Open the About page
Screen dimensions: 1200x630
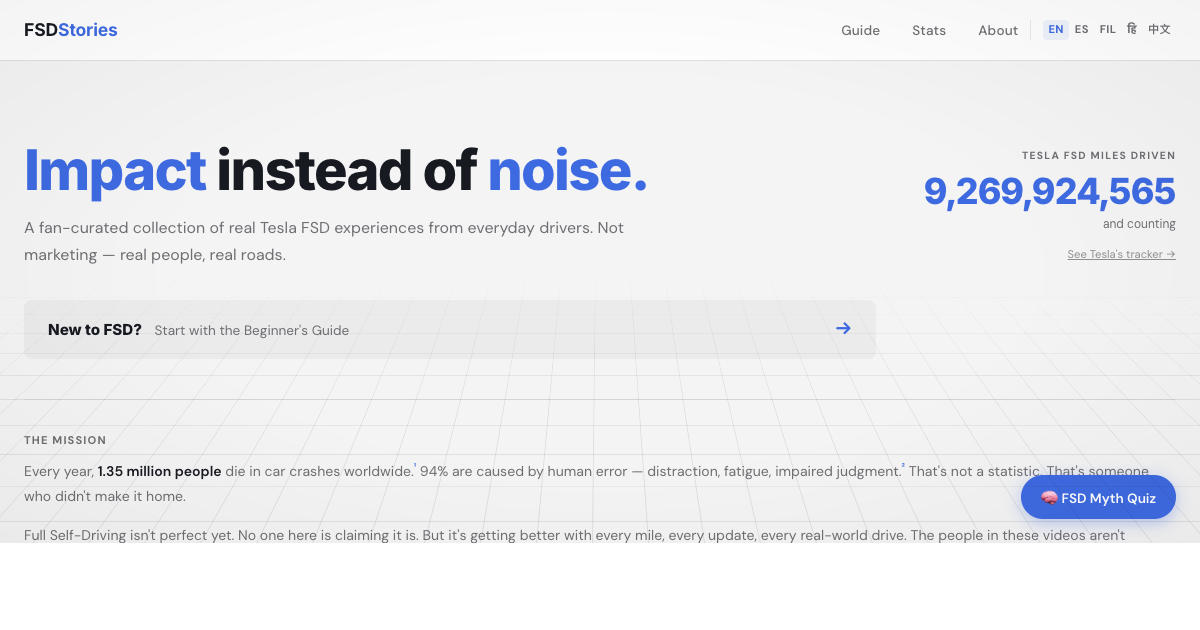click(998, 30)
